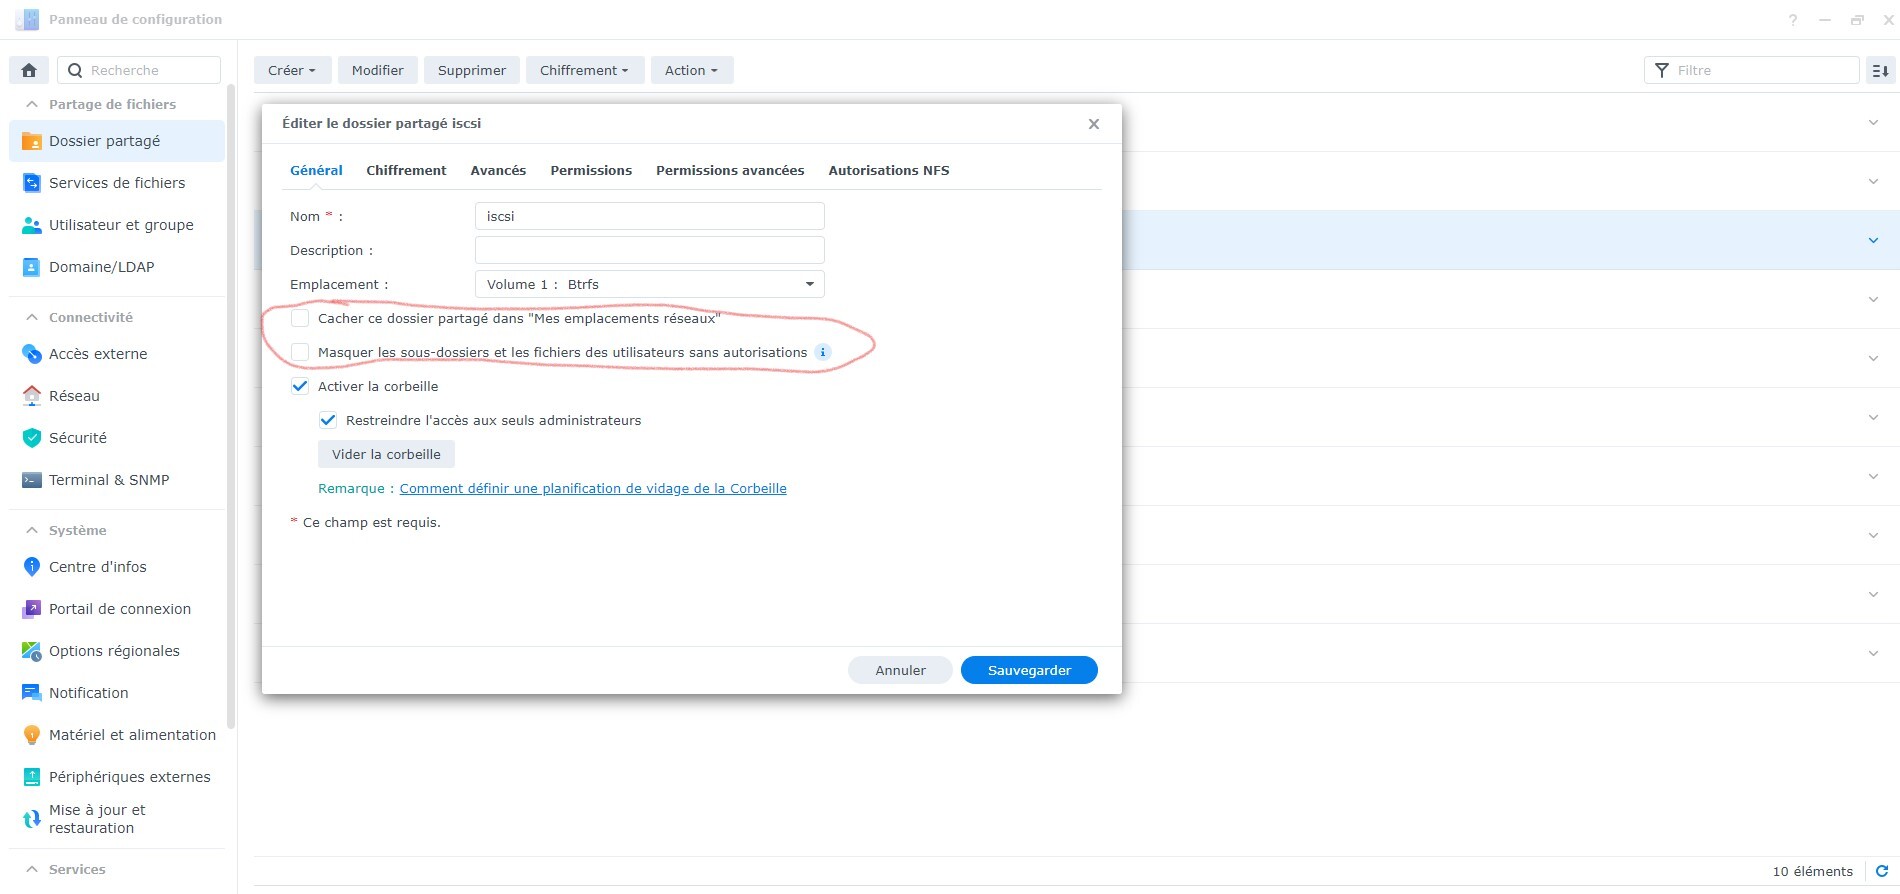The width and height of the screenshot is (1900, 894).
Task: Click the Supprimer toolbar button
Action: click(x=472, y=70)
